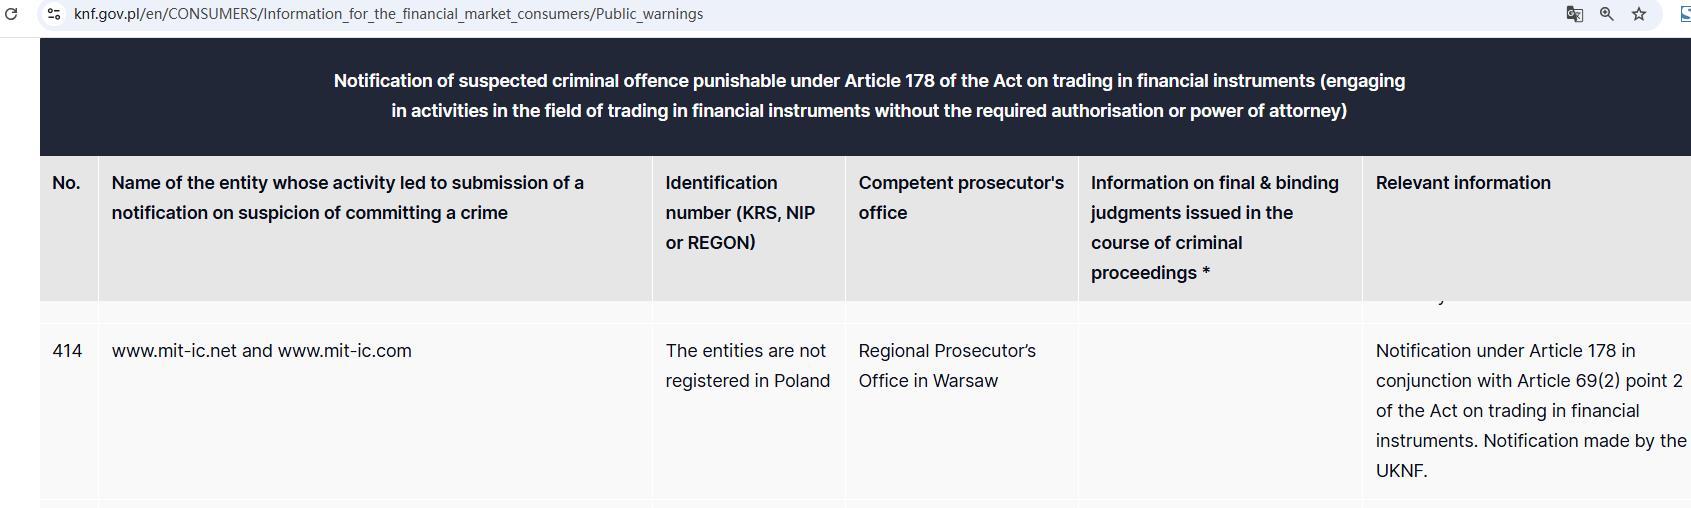1691x508 pixels.
Task: Click the Article 178 notification table title
Action: [868, 96]
